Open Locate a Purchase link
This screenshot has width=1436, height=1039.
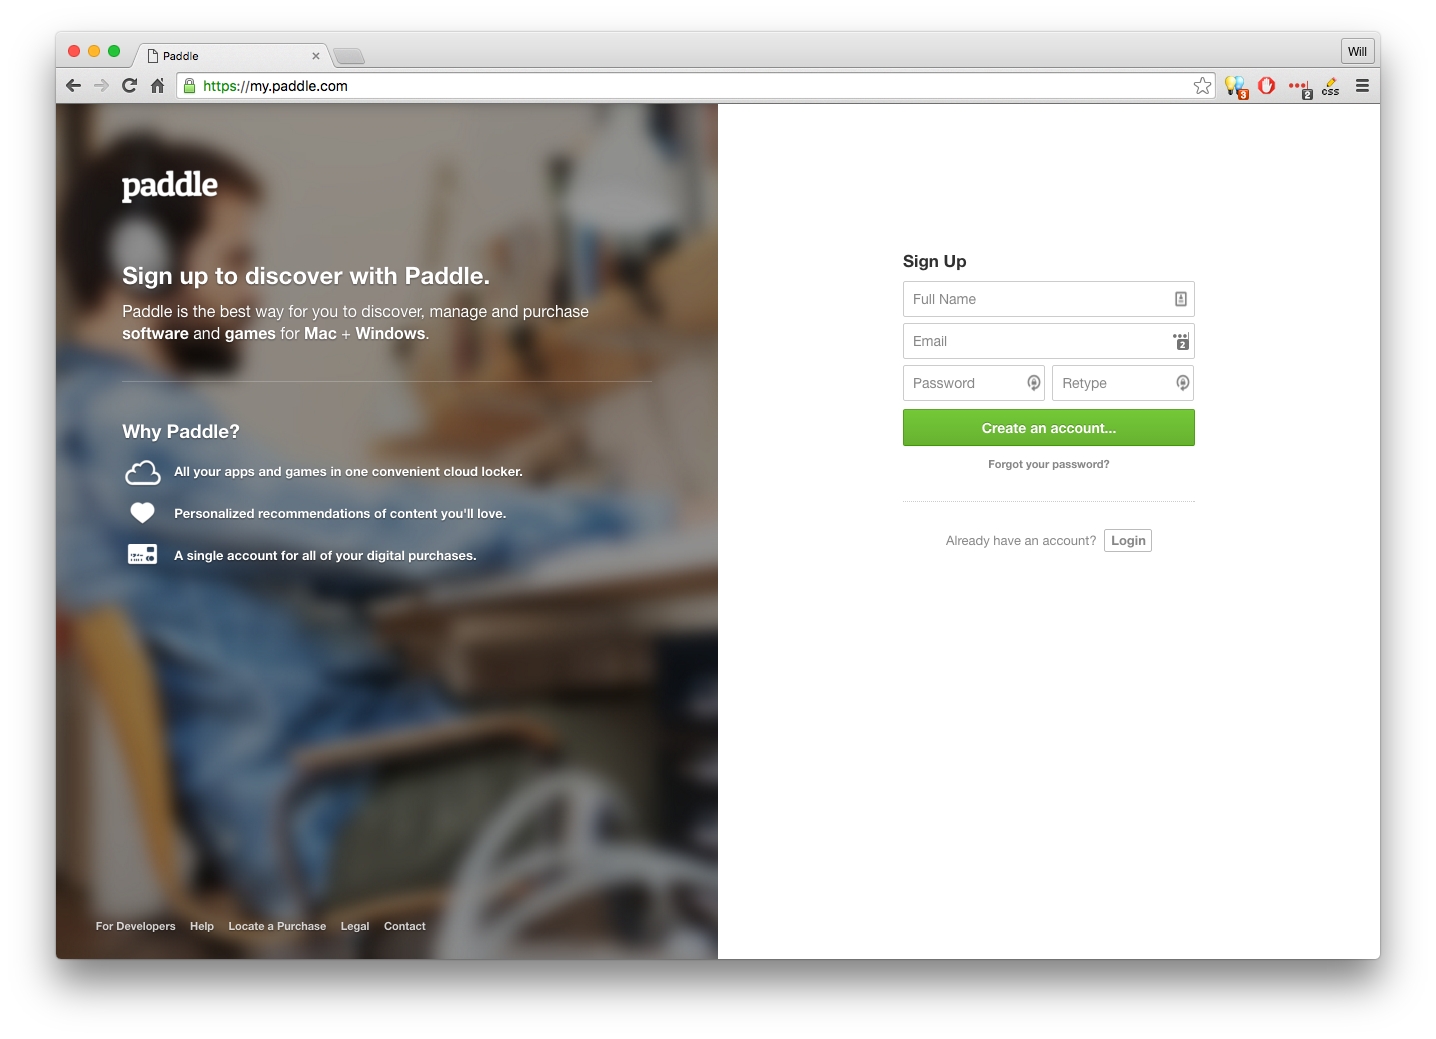(277, 926)
